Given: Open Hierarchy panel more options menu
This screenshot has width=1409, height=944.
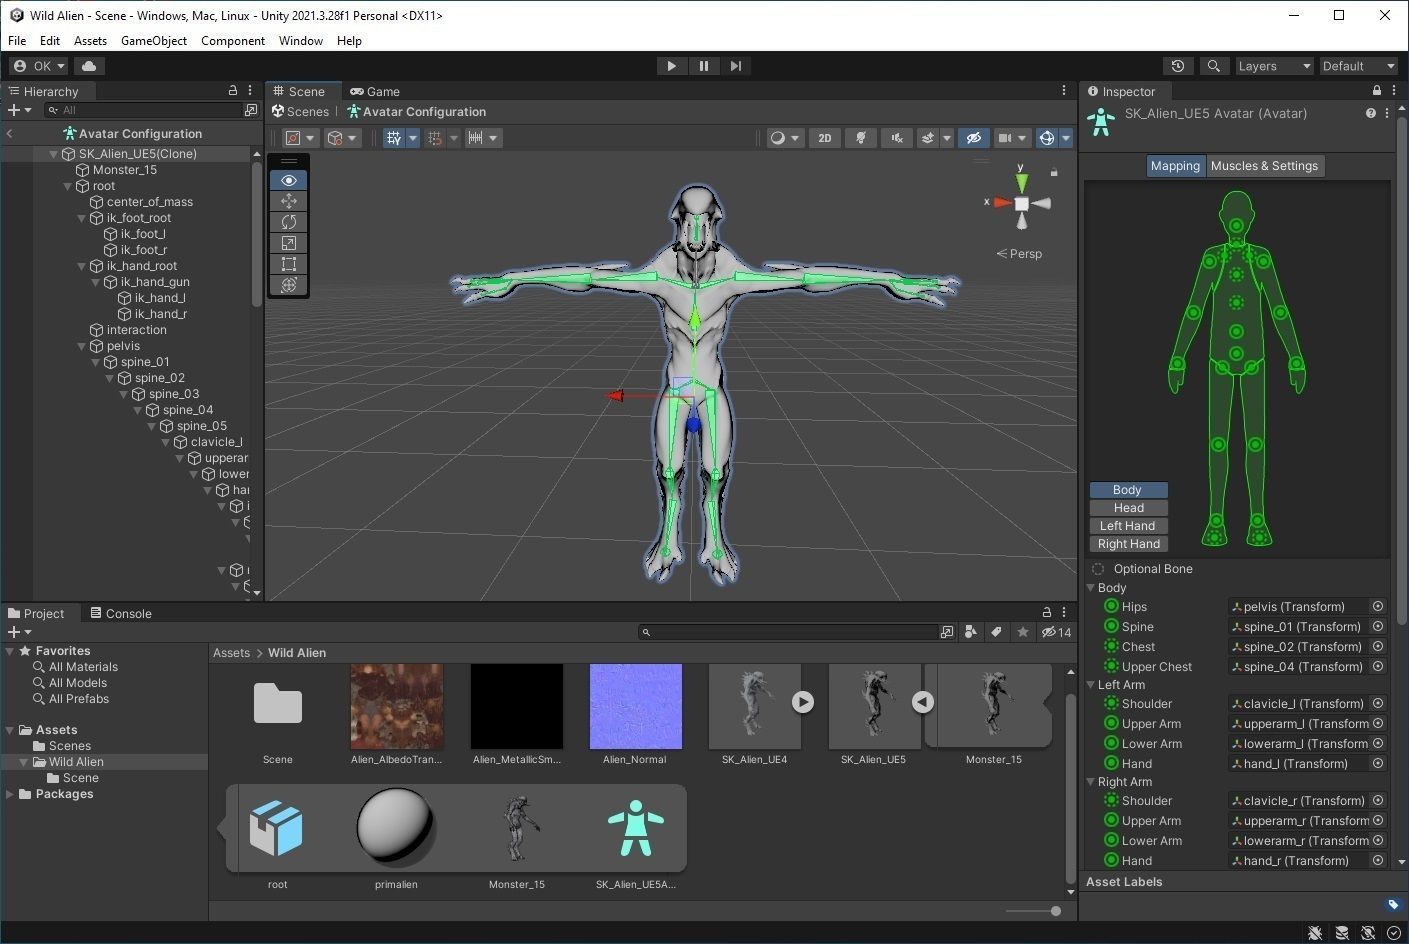Looking at the screenshot, I should point(250,91).
